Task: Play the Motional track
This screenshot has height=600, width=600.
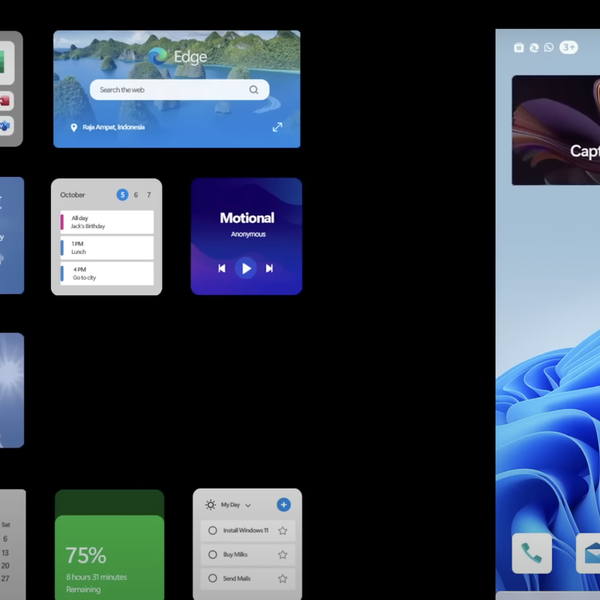Action: 246,268
